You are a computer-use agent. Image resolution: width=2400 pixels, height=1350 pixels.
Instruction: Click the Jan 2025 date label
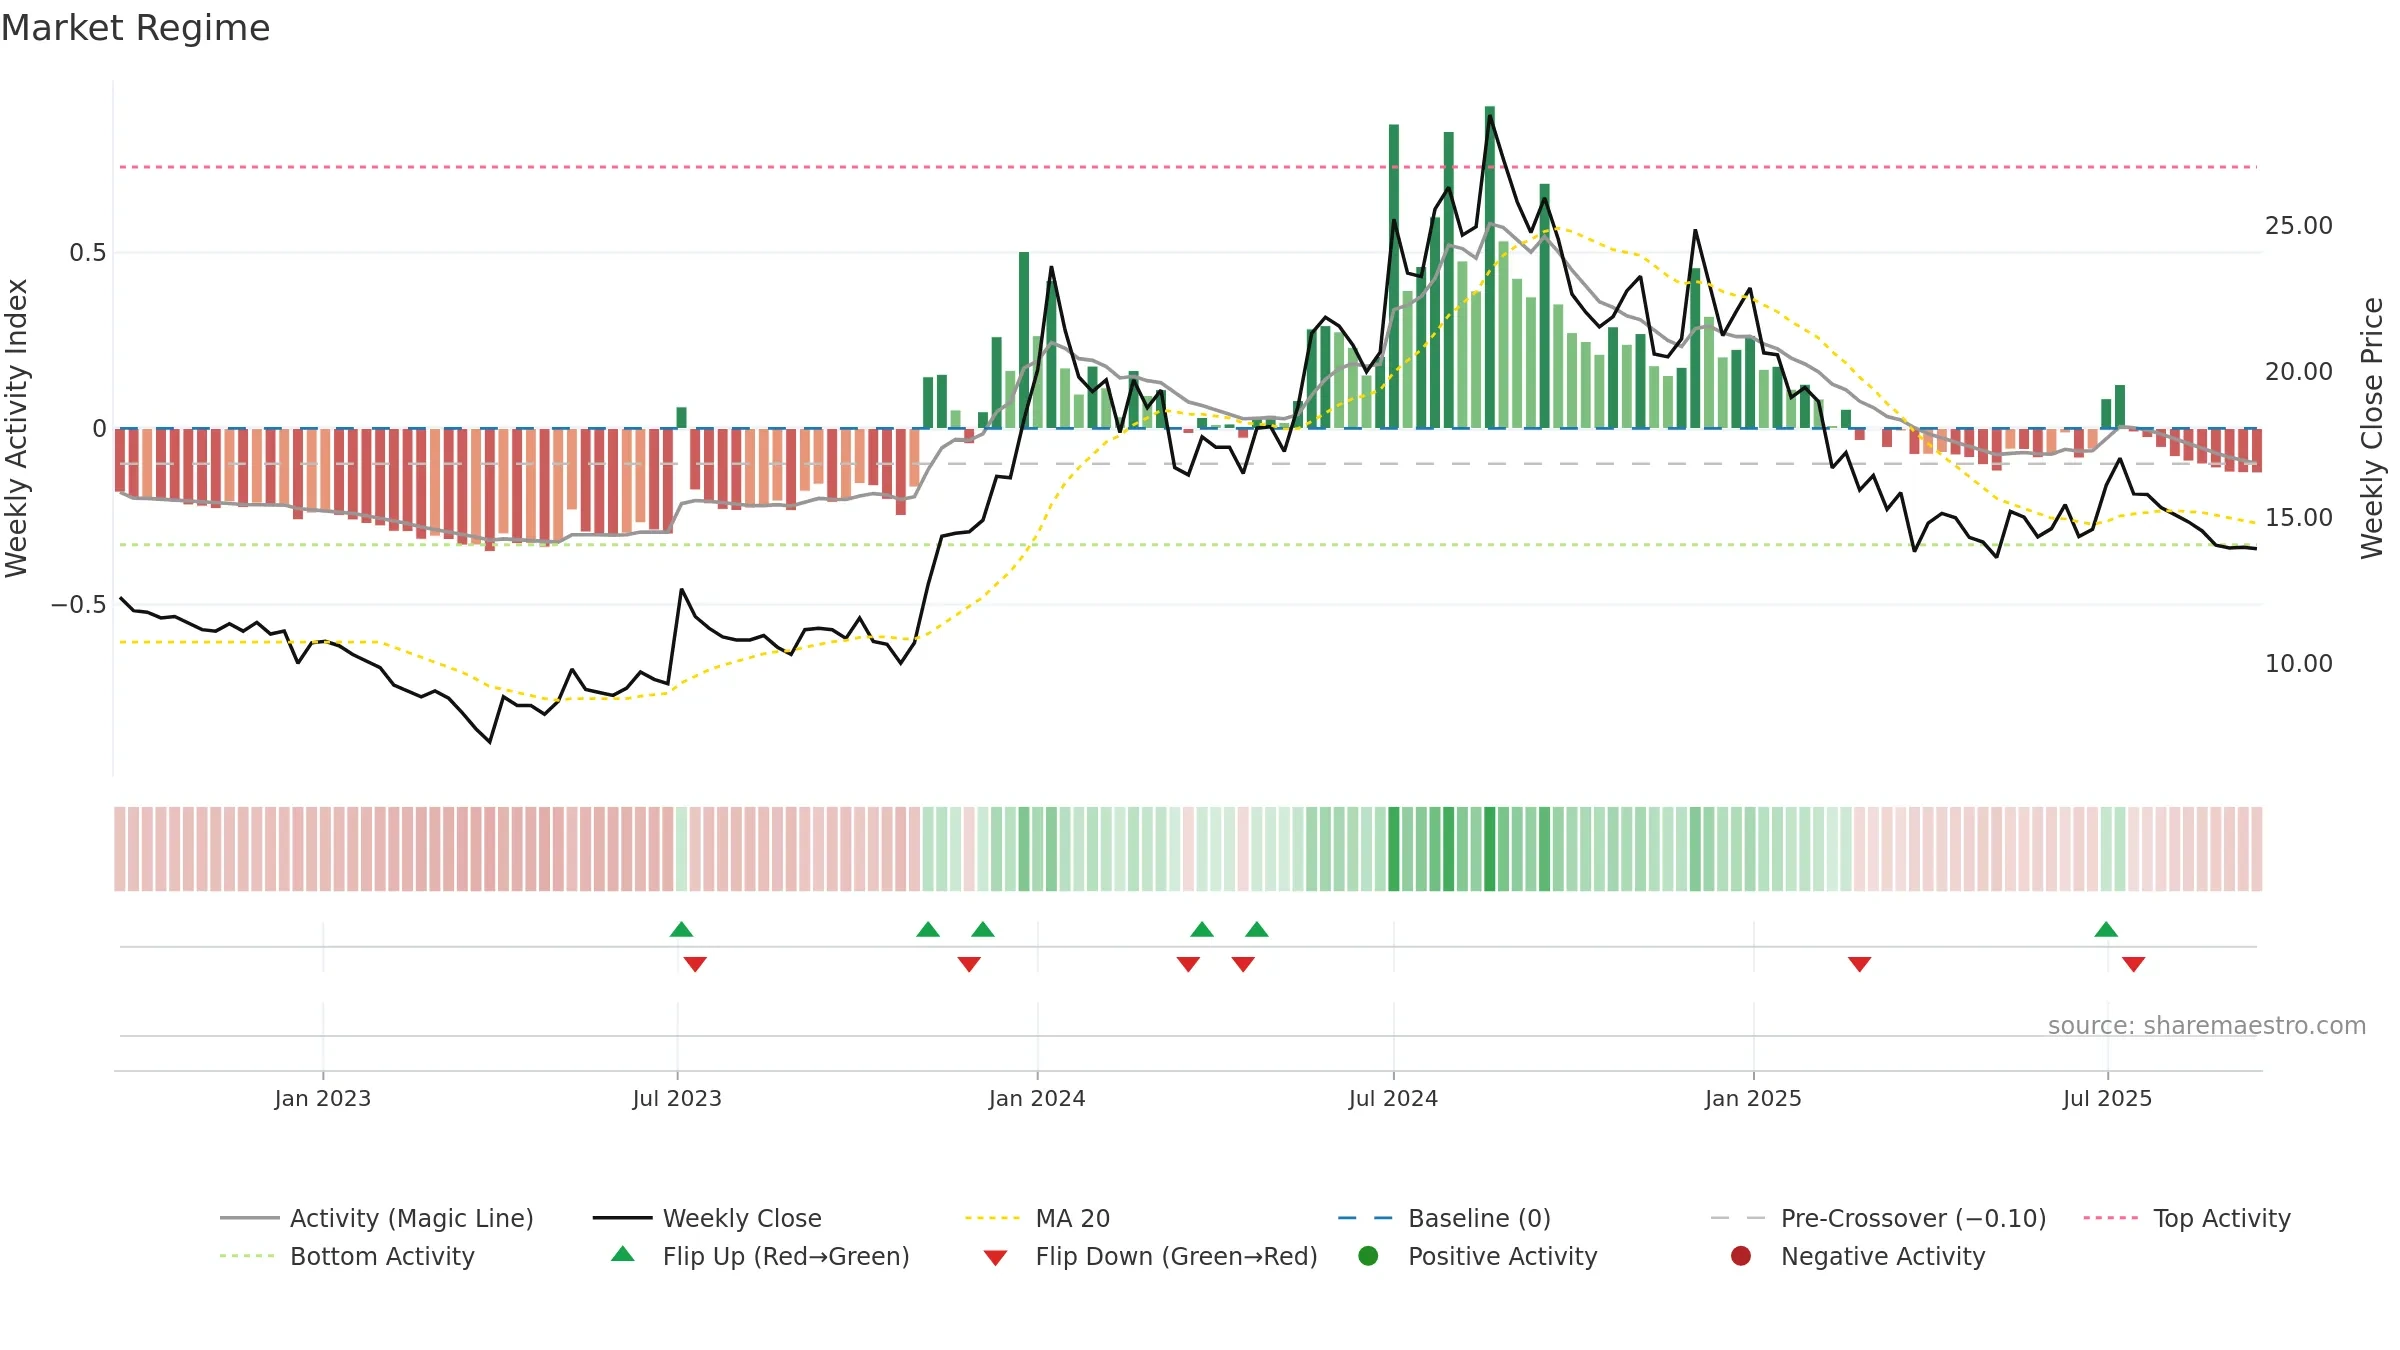coord(1753,1098)
